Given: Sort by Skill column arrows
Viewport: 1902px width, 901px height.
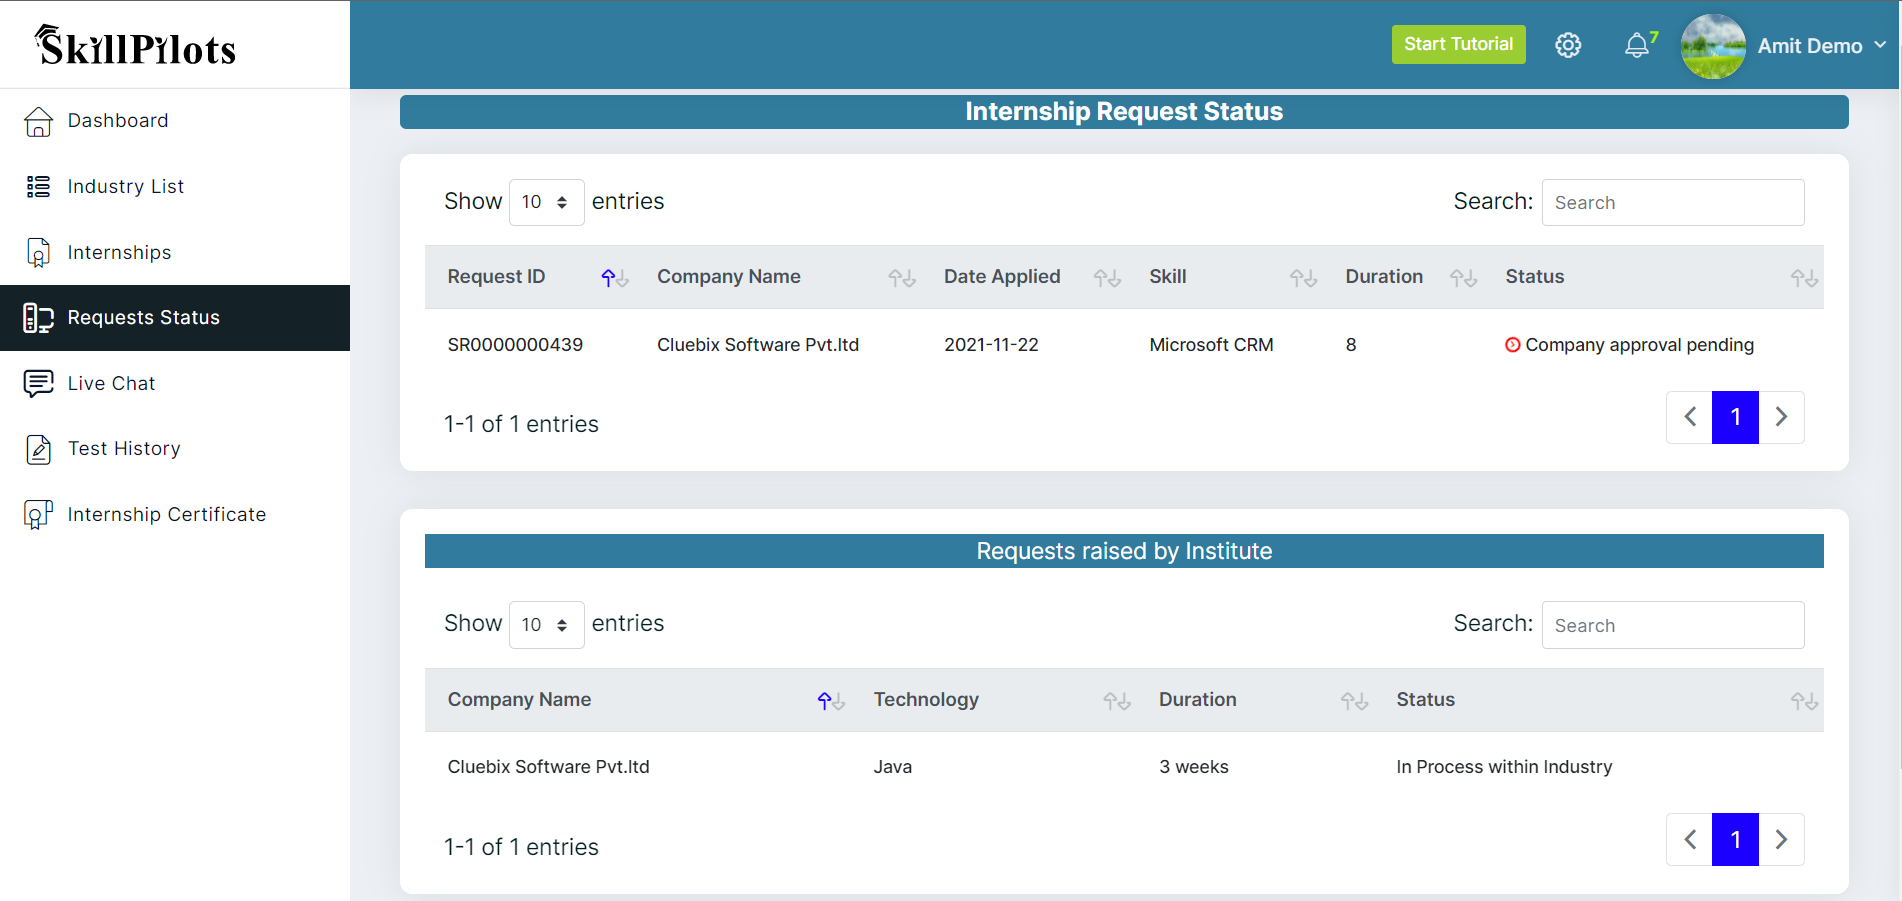Looking at the screenshot, I should coord(1303,278).
